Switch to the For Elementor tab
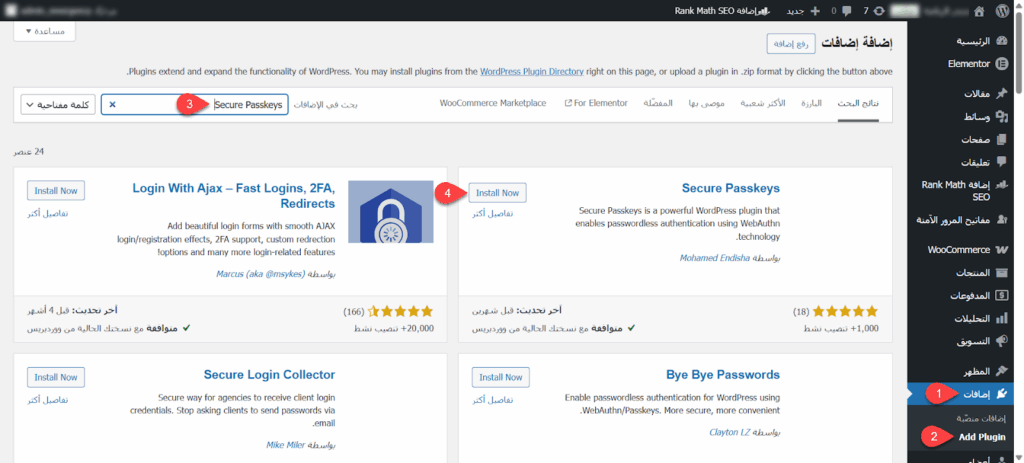 coord(596,103)
